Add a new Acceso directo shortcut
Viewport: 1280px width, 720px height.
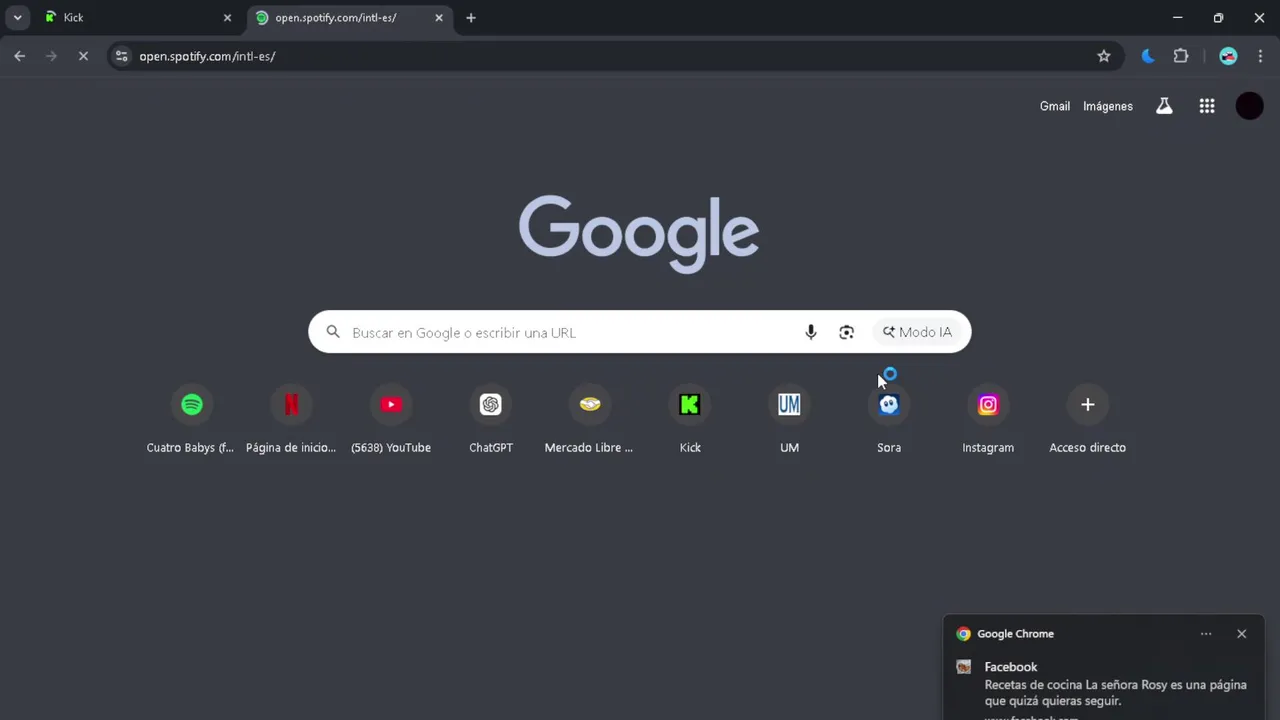(x=1087, y=418)
